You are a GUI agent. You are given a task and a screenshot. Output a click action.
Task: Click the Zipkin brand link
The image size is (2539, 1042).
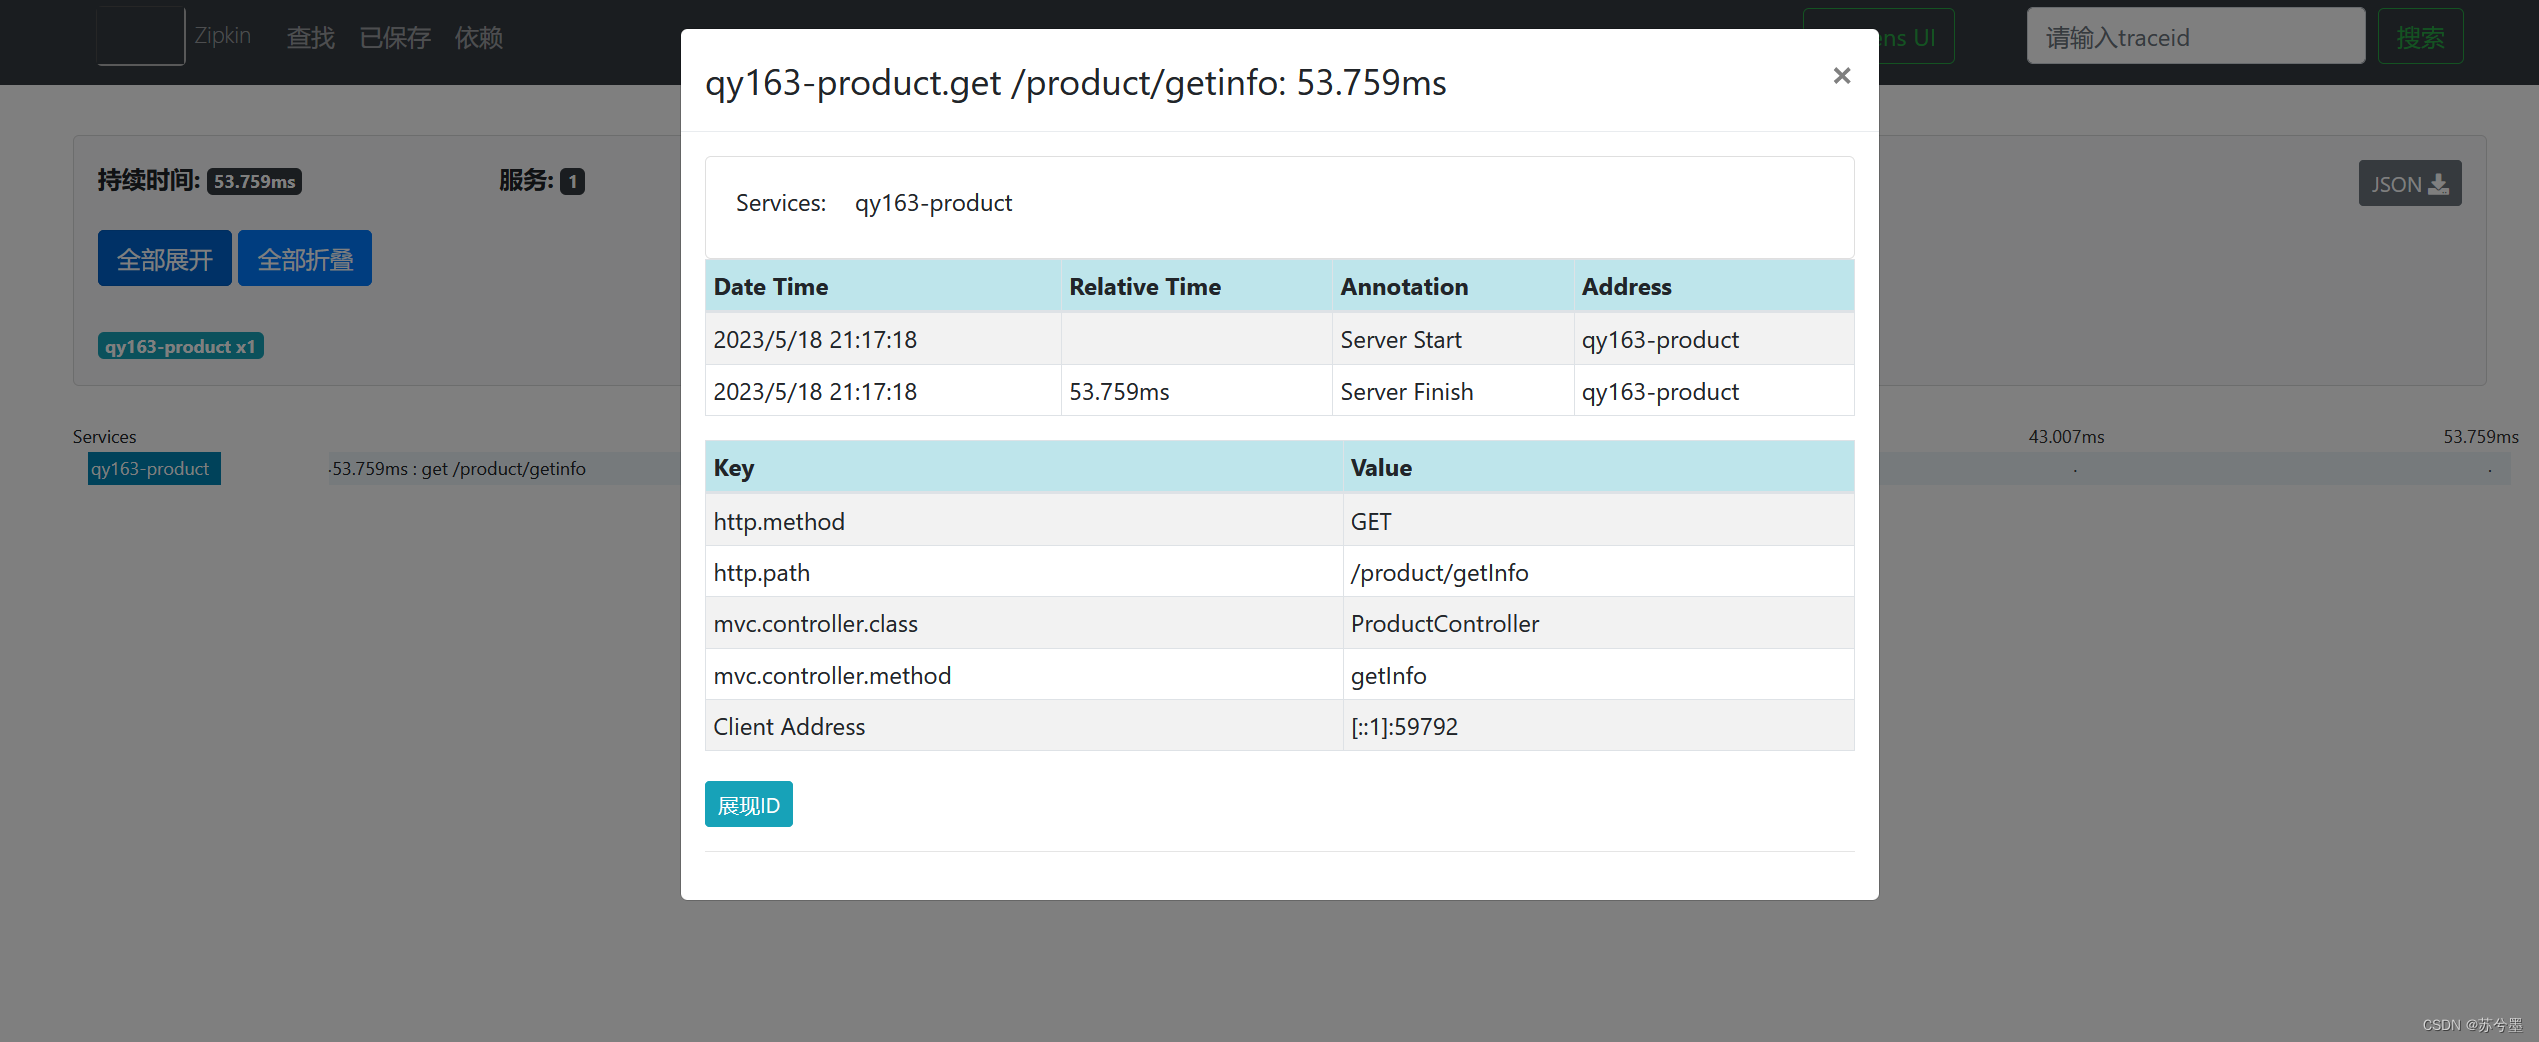click(x=223, y=36)
